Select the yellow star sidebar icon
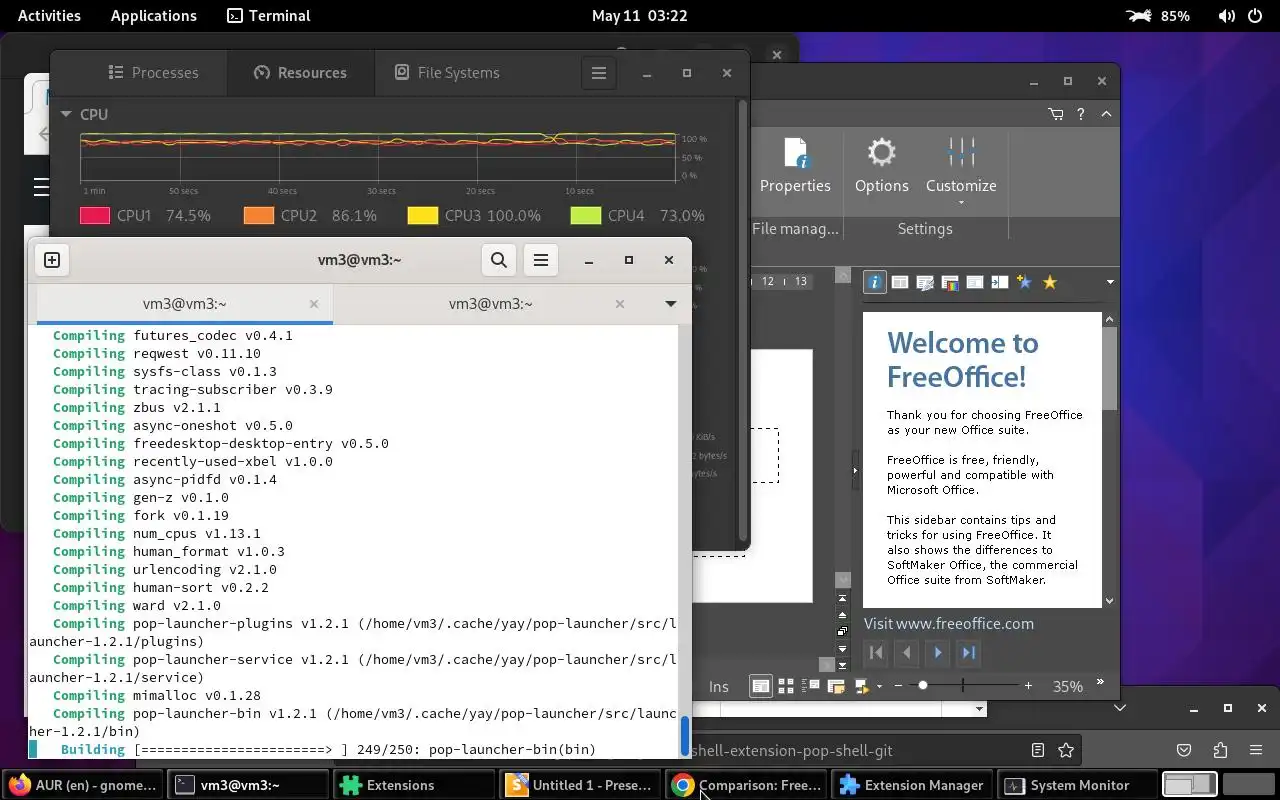 click(x=1049, y=282)
